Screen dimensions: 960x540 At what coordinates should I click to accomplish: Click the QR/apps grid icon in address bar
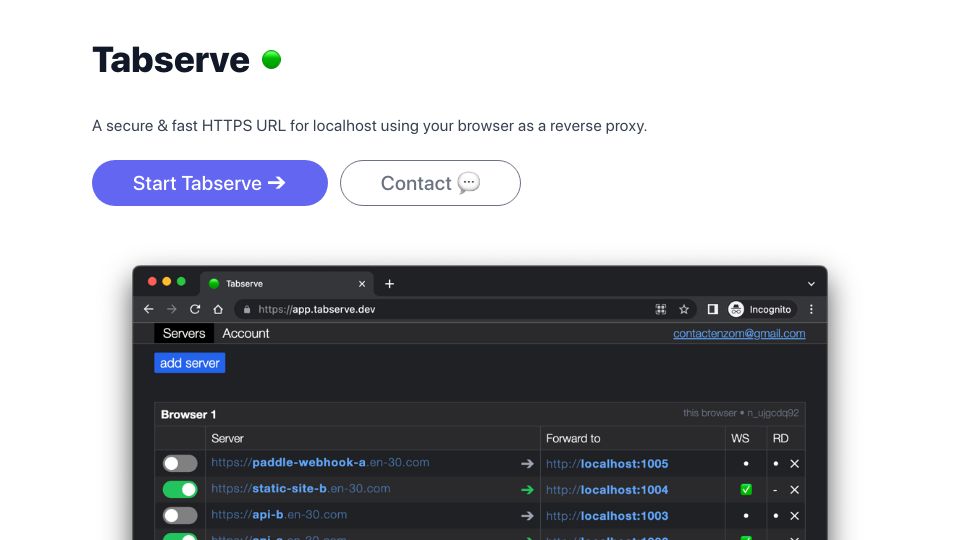pyautogui.click(x=661, y=309)
